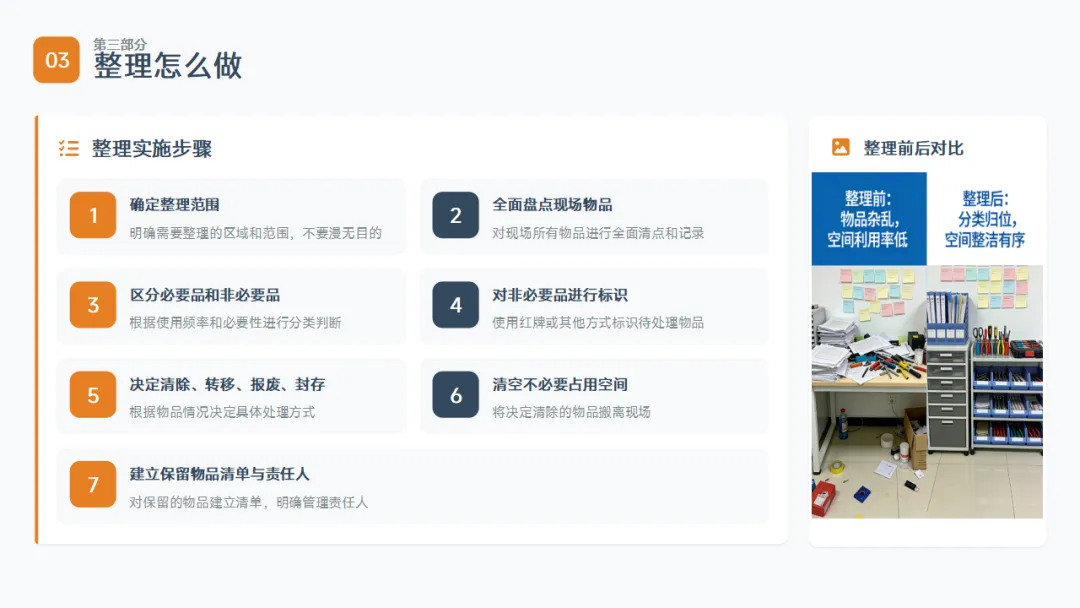The image size is (1080, 608).
Task: Click step title 区分必要品和非必要品
Action: pyautogui.click(x=205, y=295)
